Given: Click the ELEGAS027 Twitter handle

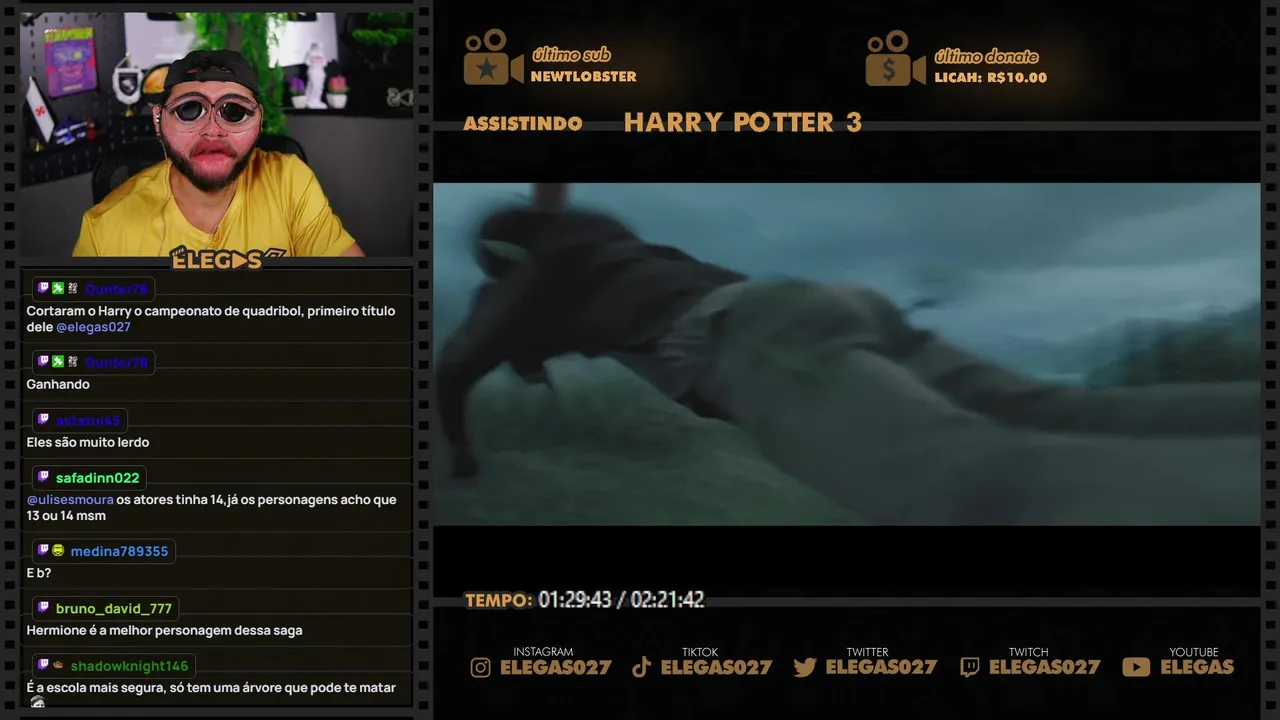Looking at the screenshot, I should (x=881, y=667).
